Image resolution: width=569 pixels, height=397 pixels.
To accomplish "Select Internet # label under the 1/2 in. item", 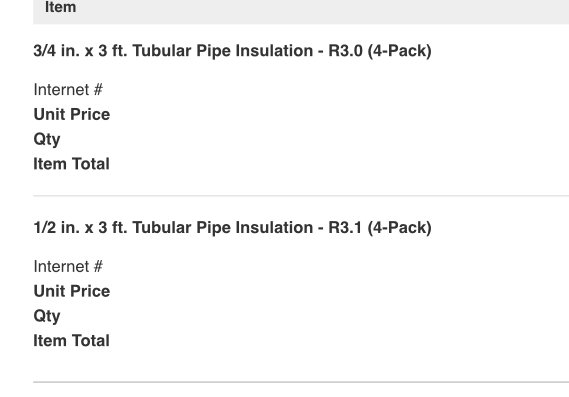I will [68, 266].
